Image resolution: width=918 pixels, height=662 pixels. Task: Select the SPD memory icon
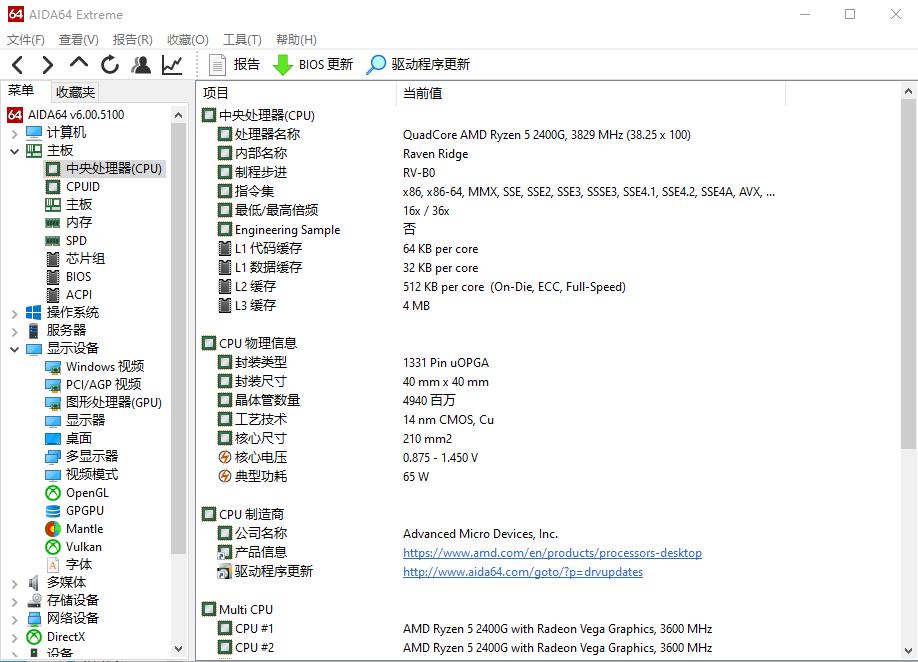[54, 240]
